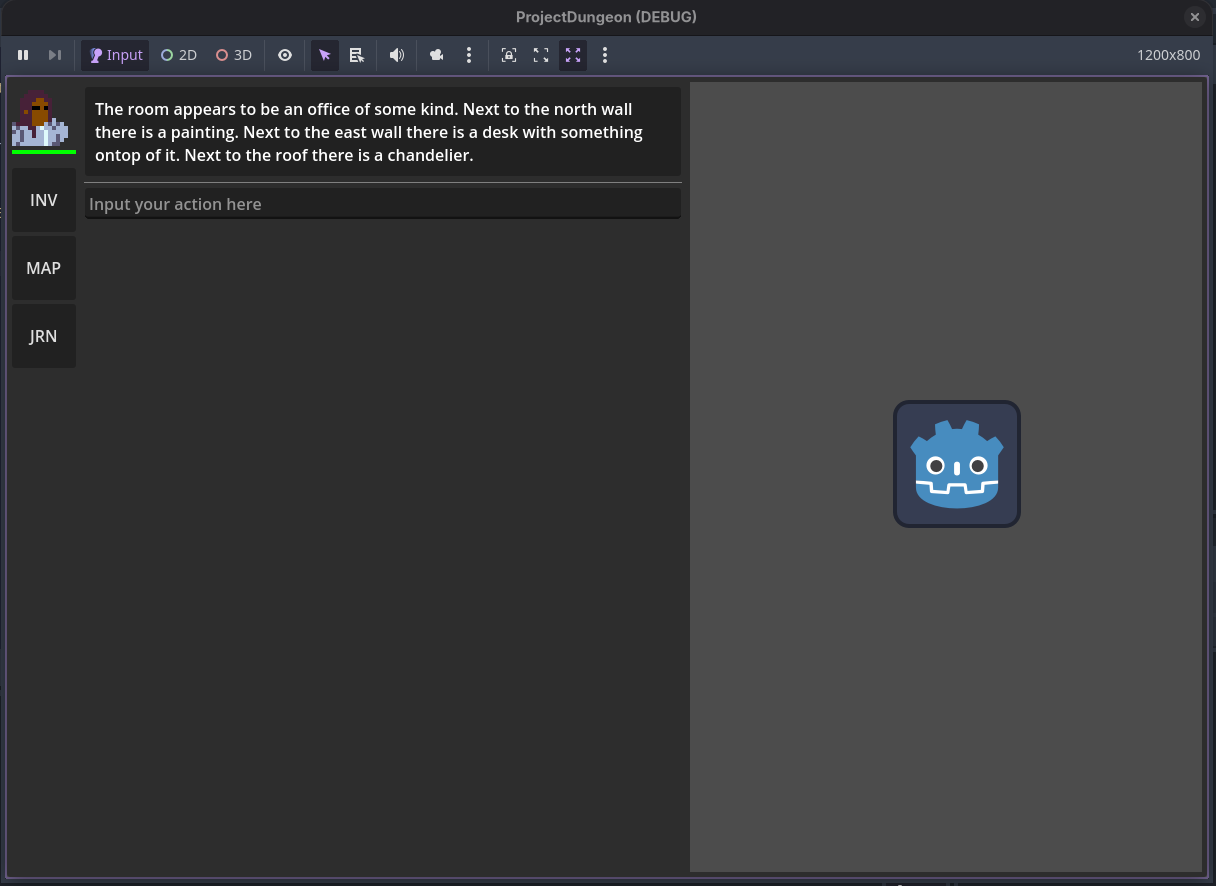Select the cursor picking tool icon
1216x886 pixels.
click(324, 55)
